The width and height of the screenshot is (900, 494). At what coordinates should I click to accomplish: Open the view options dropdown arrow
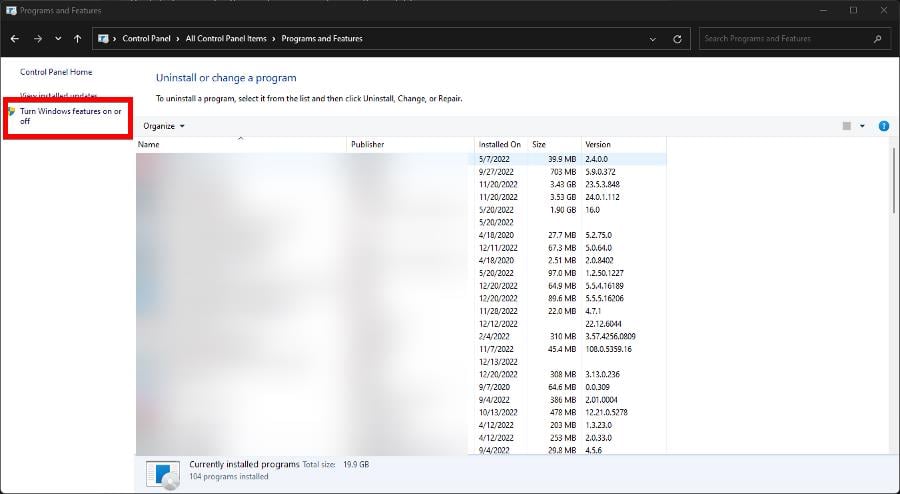tap(862, 126)
